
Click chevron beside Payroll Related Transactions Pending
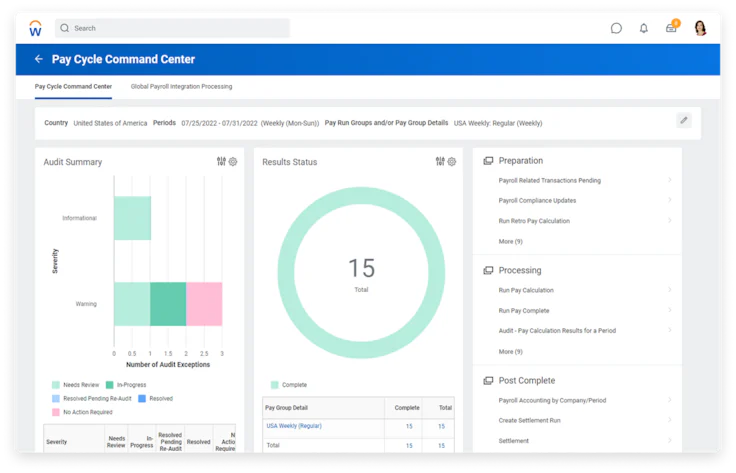(669, 180)
